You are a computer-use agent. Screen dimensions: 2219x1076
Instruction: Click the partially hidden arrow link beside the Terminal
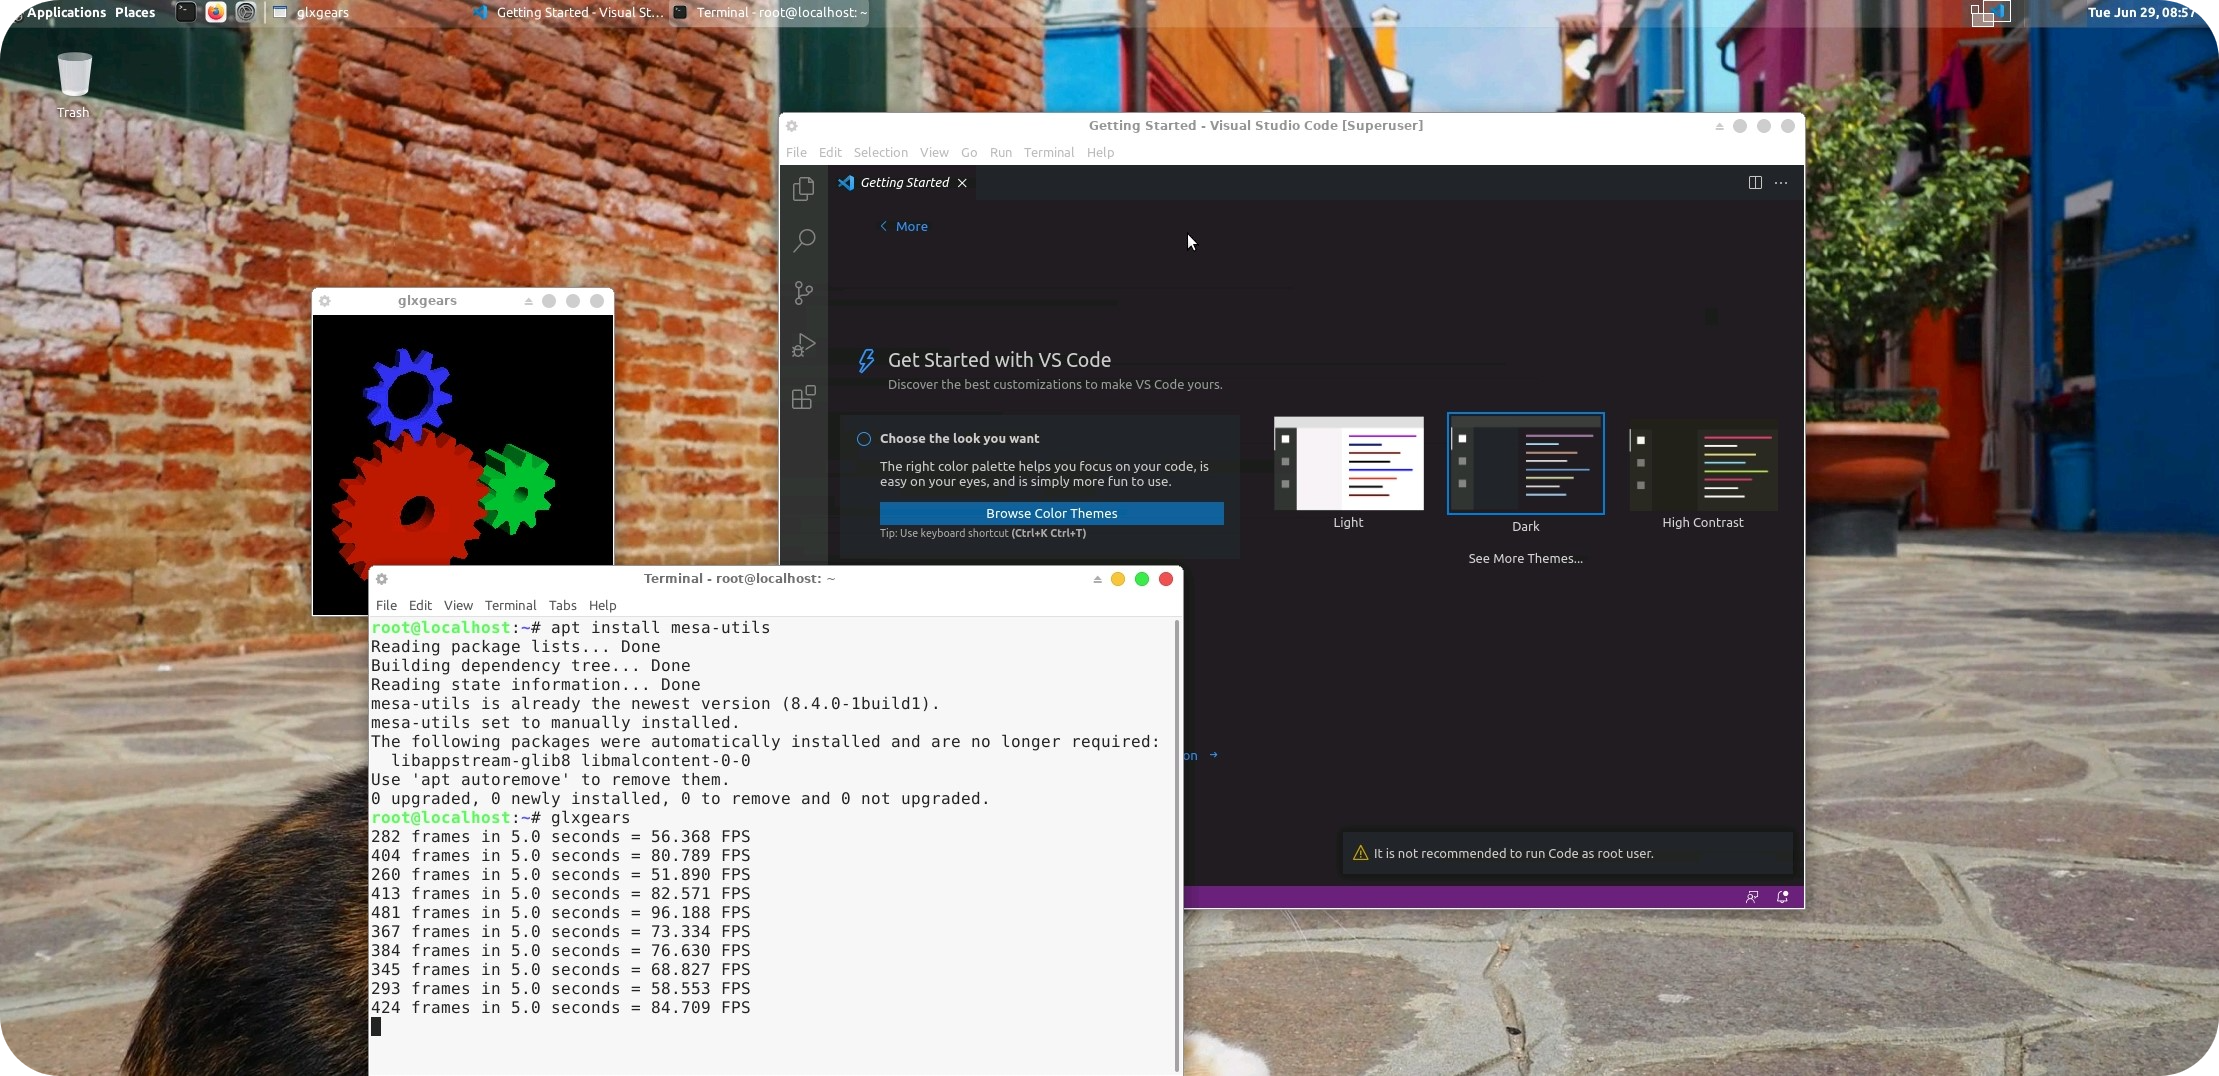point(1201,755)
